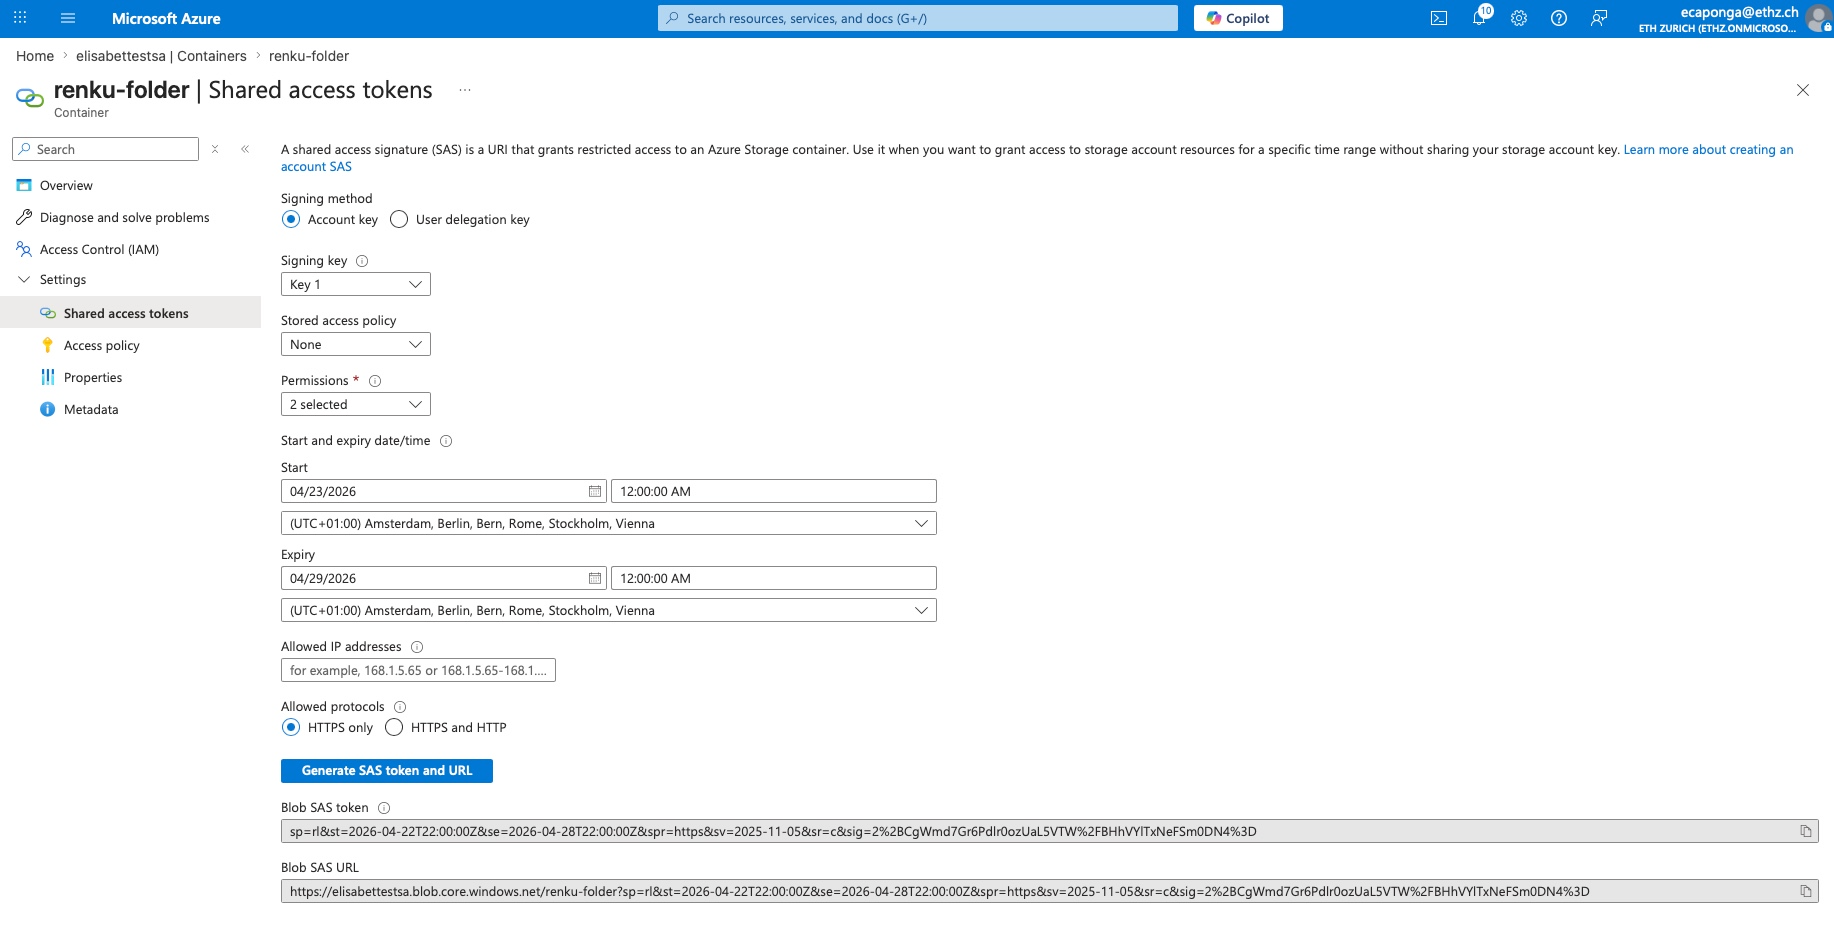Click the Start and expiry info icon

[x=446, y=441]
